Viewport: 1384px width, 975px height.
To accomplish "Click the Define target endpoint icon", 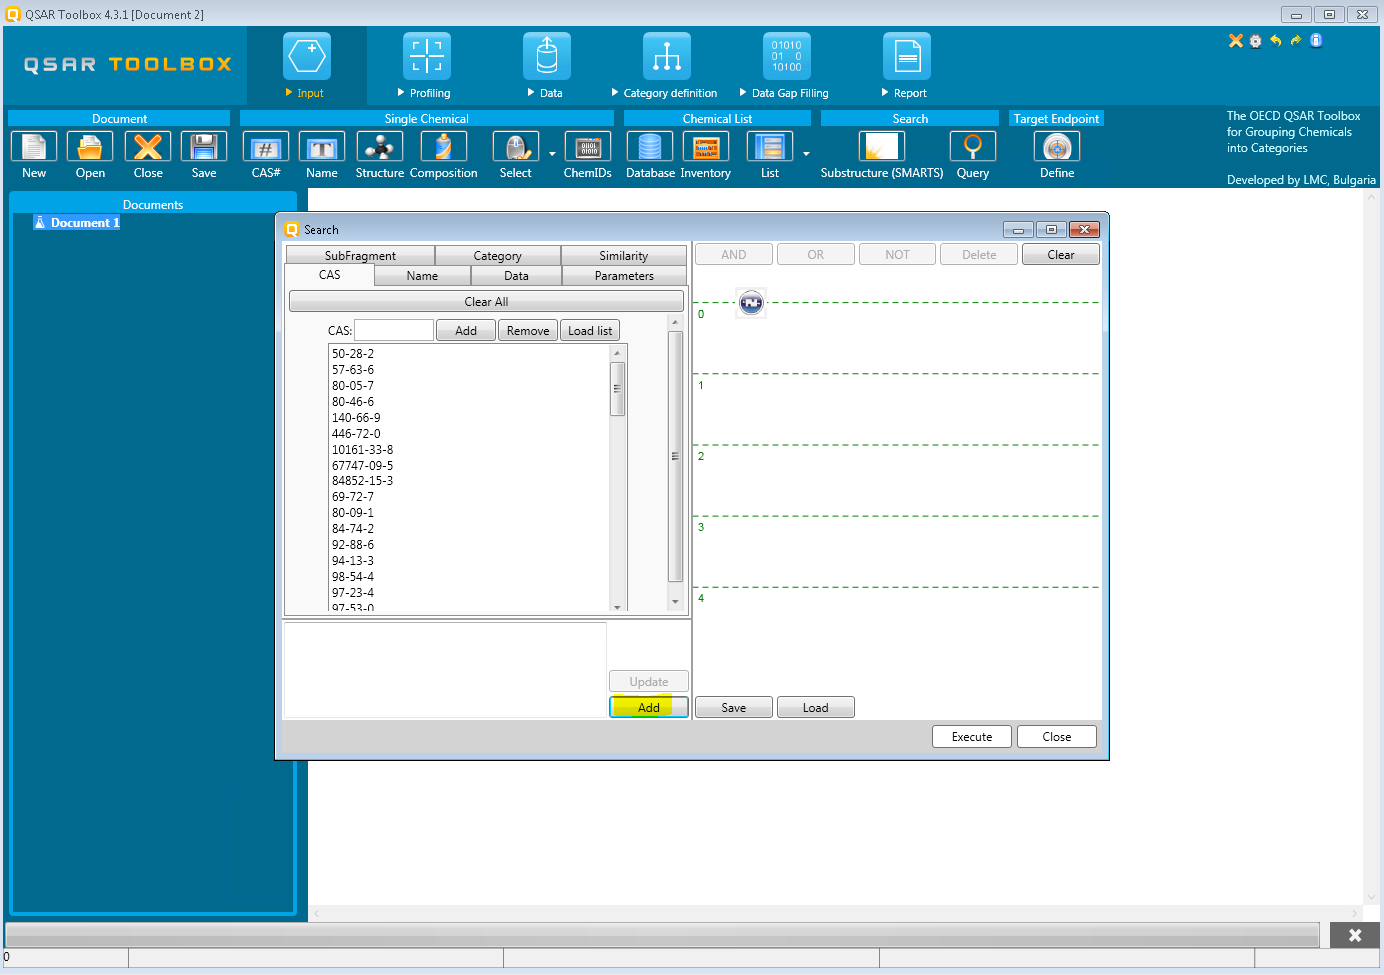I will (x=1056, y=148).
